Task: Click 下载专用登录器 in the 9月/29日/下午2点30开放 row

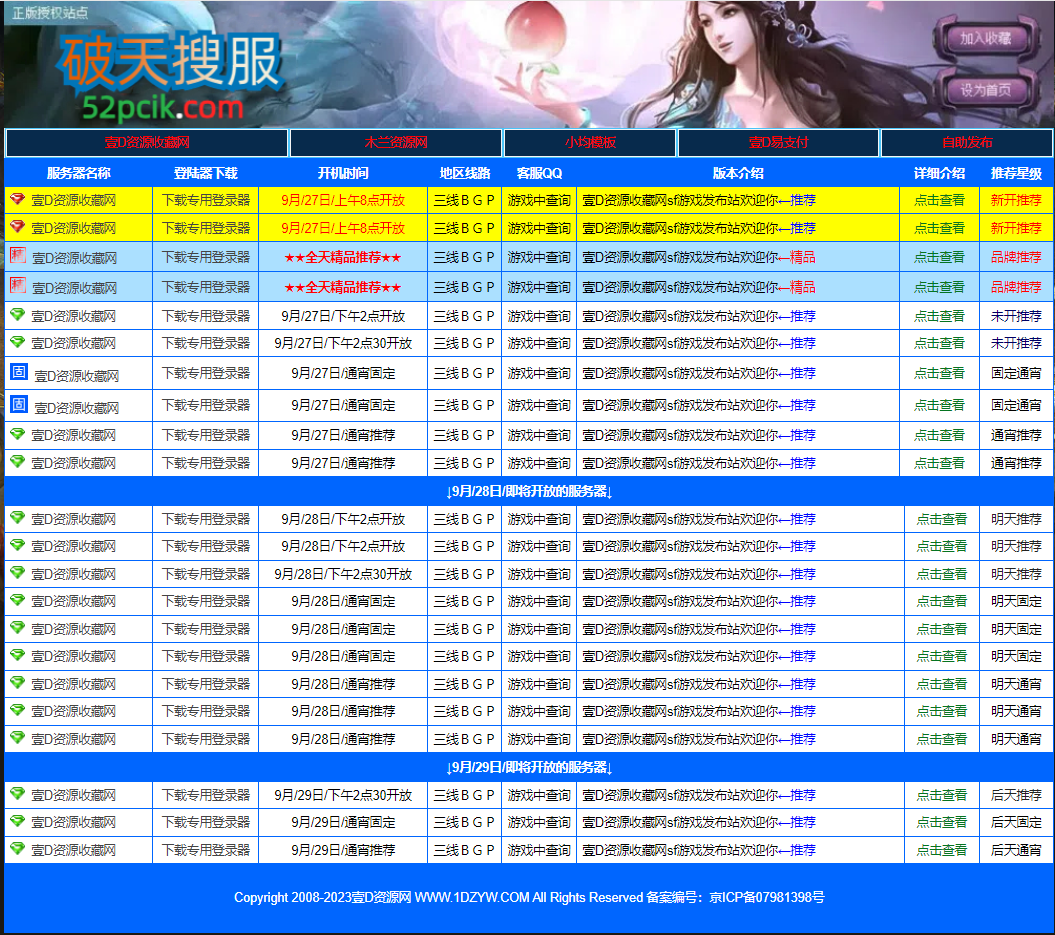Action: [x=206, y=795]
